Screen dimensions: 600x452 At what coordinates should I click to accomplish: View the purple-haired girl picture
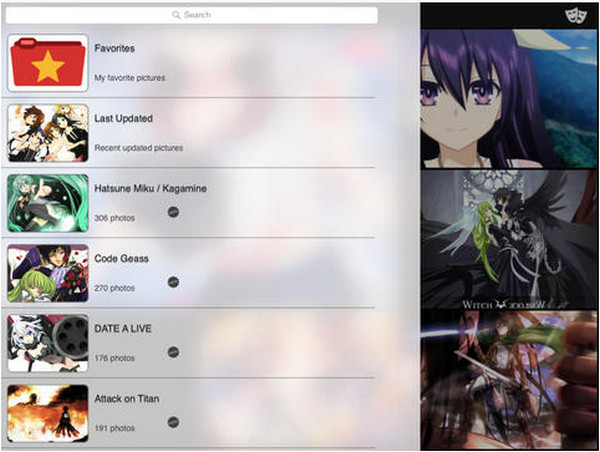509,99
